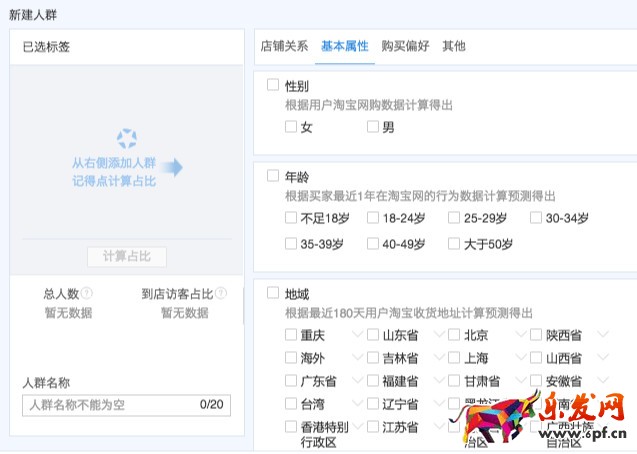This screenshot has height=454, width=637.
Task: Expand the 吉林省 dropdown arrow
Action: coord(439,358)
